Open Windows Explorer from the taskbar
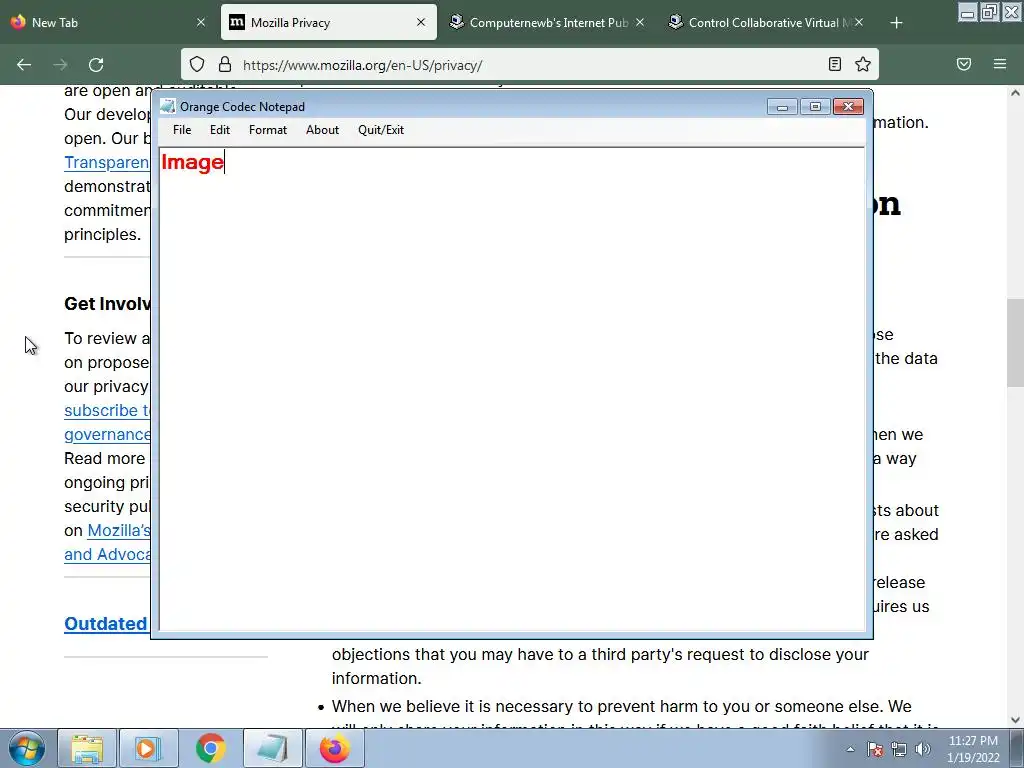Viewport: 1024px width, 768px height. tap(87, 748)
